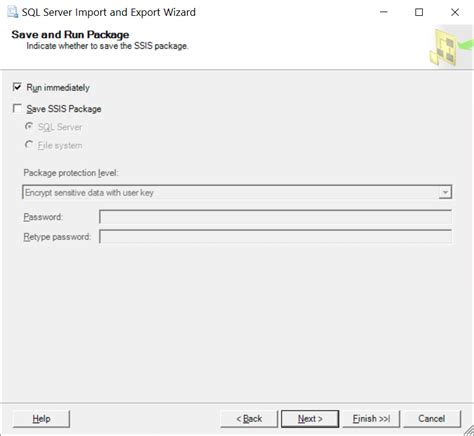Image resolution: width=474 pixels, height=436 pixels.
Task: Select the File system radio option
Action: tap(29, 145)
